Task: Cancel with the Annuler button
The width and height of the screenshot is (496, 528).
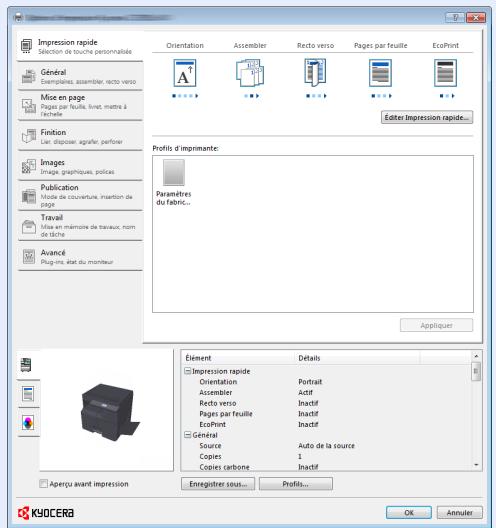Action: 460,513
